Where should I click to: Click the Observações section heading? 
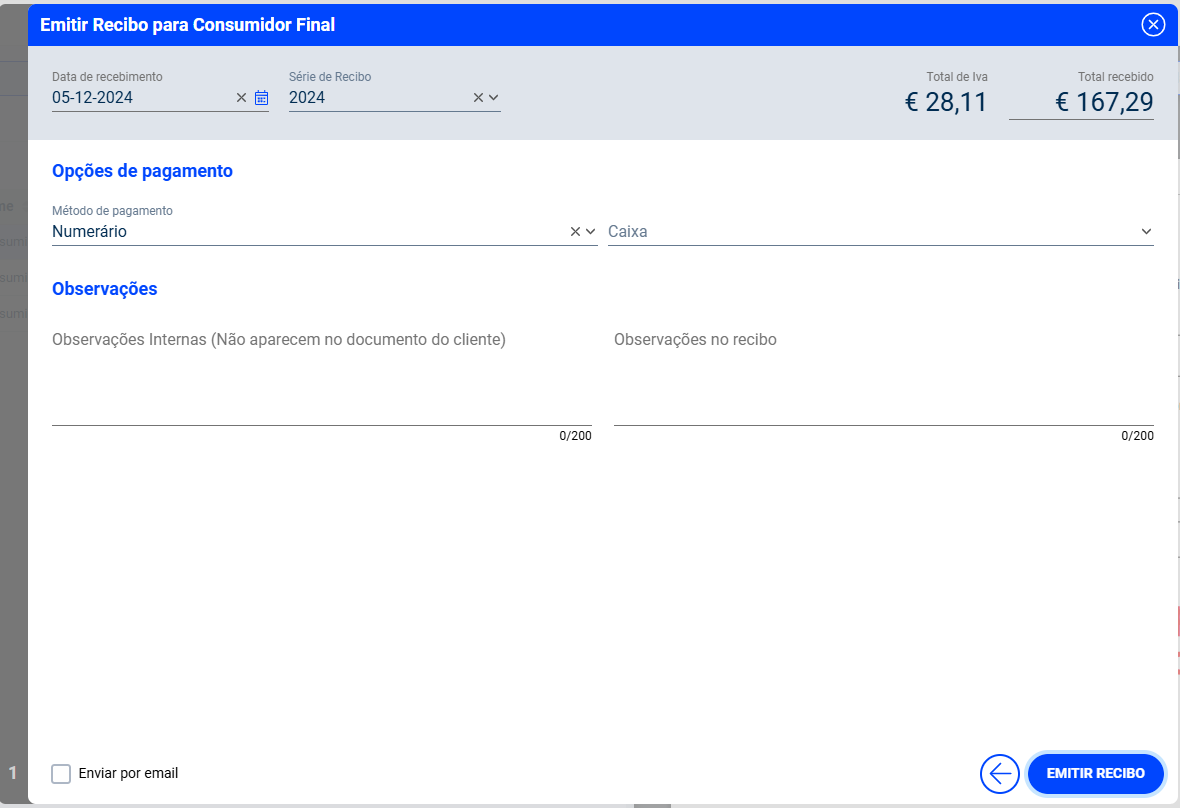[x=105, y=289]
